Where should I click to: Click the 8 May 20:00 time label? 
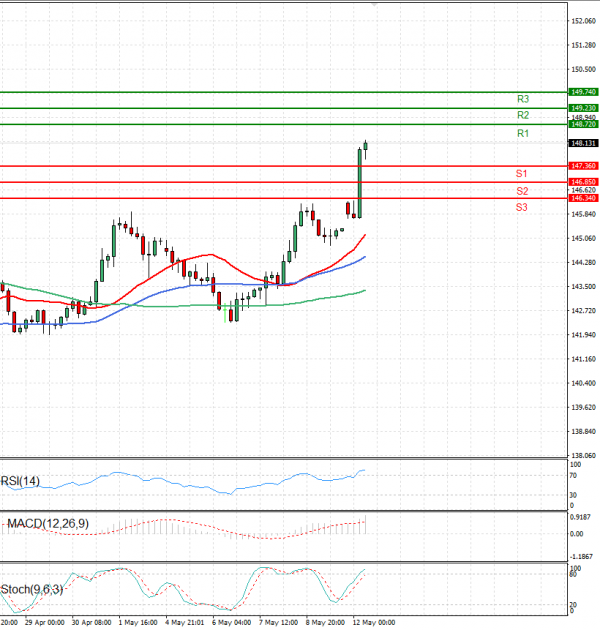(x=325, y=622)
